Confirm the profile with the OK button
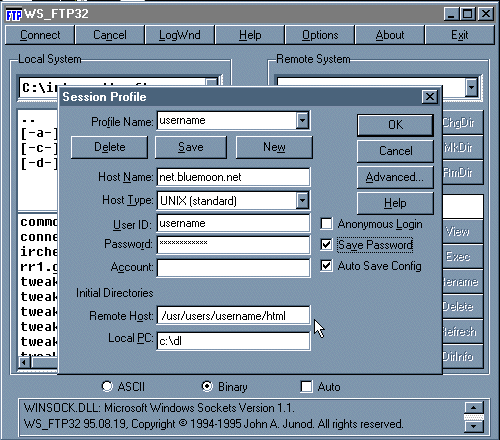 pyautogui.click(x=395, y=125)
